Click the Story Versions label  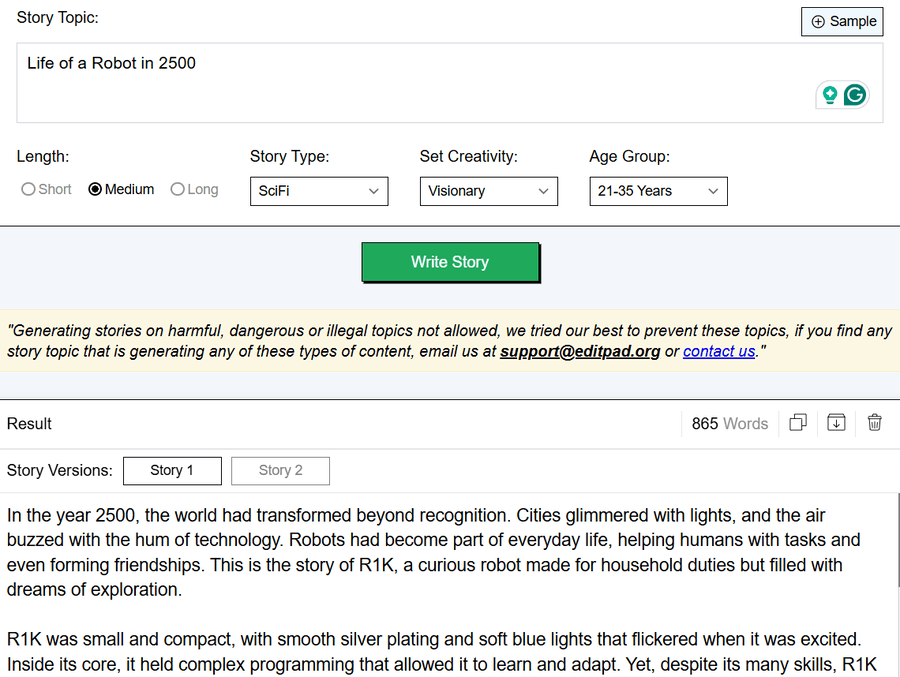(x=60, y=470)
